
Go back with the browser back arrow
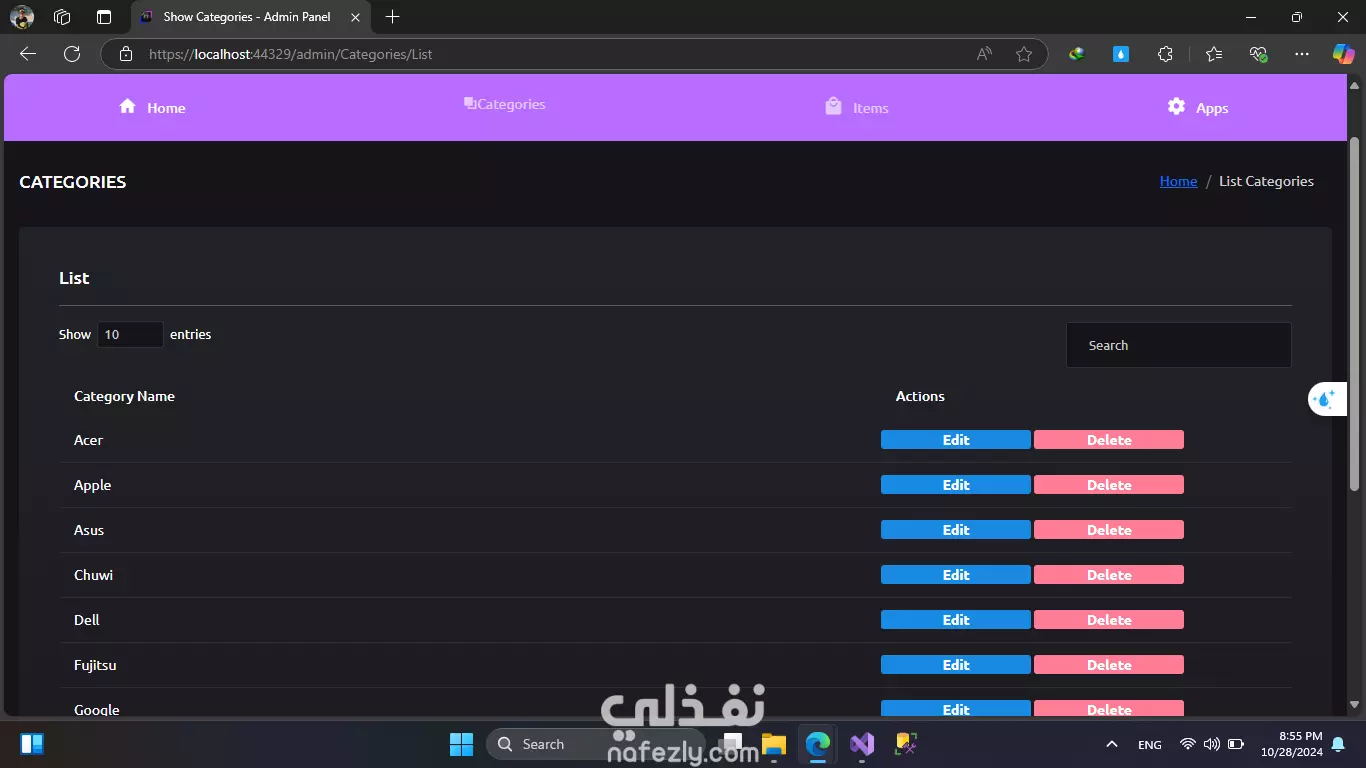coord(28,54)
